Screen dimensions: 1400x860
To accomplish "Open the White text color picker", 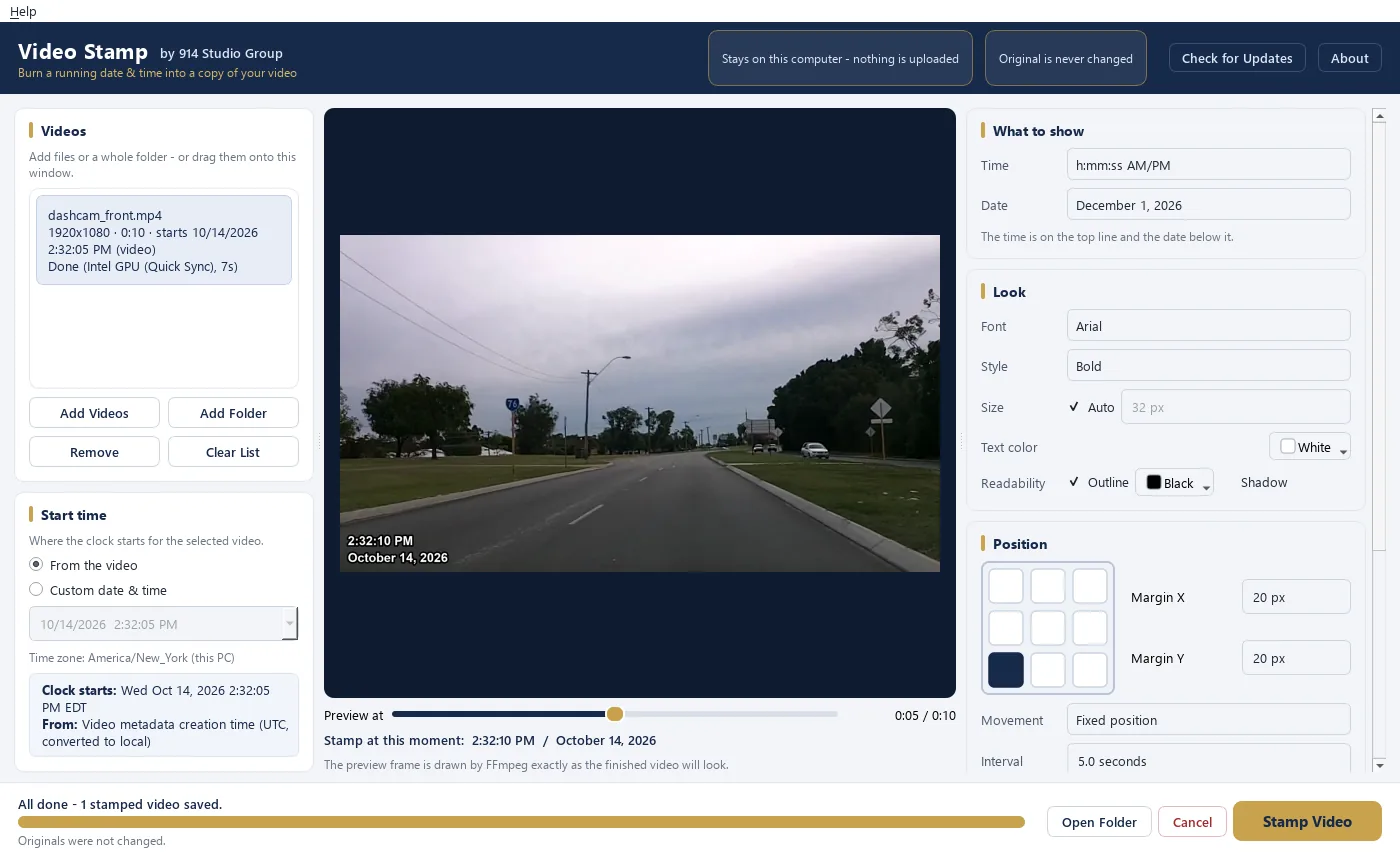I will coord(1310,447).
